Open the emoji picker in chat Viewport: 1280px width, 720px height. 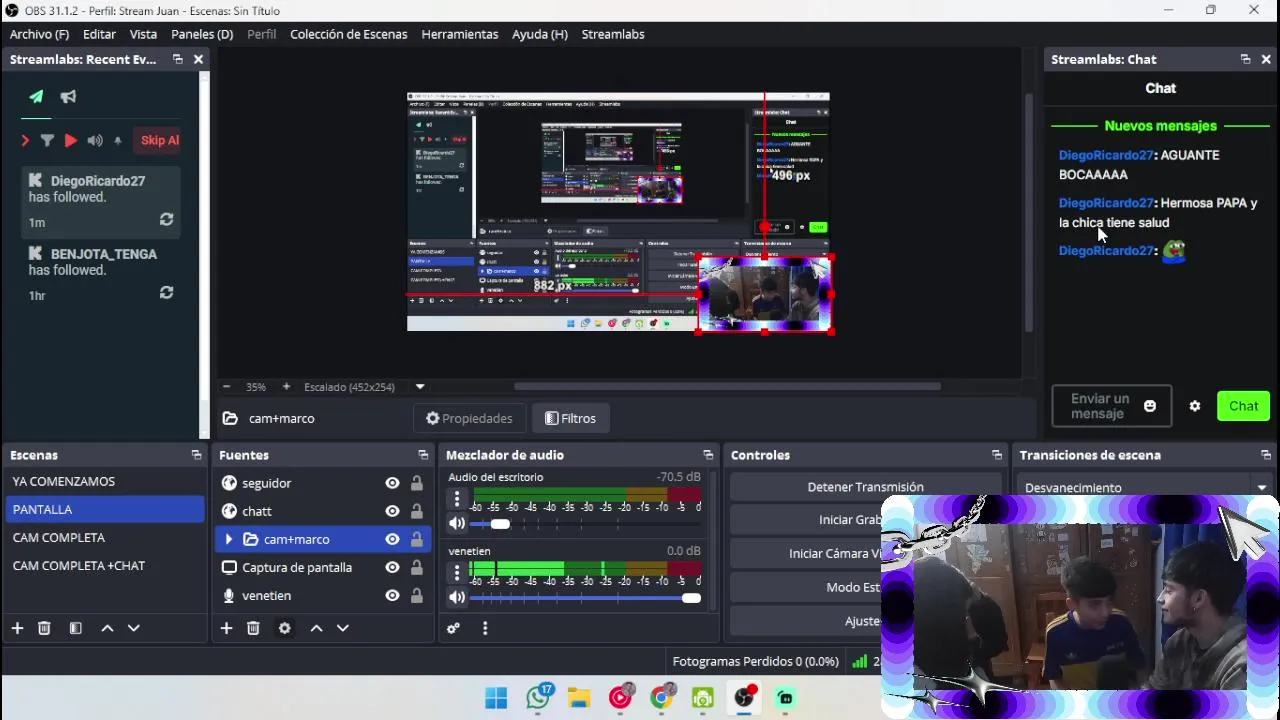point(1150,406)
